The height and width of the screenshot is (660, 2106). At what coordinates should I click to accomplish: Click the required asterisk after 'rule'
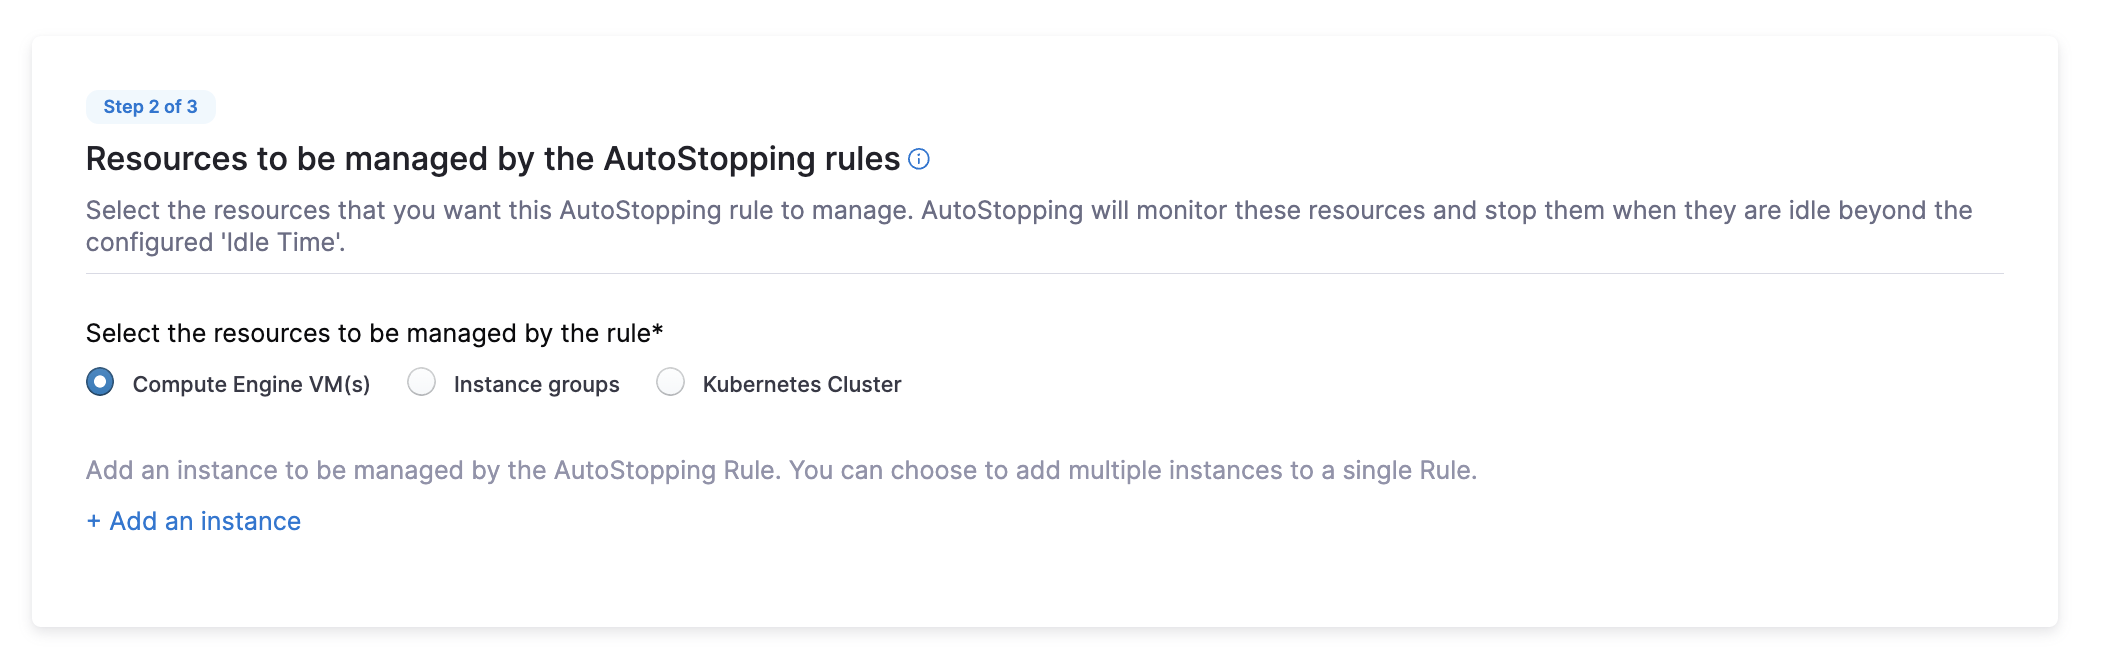[x=658, y=331]
